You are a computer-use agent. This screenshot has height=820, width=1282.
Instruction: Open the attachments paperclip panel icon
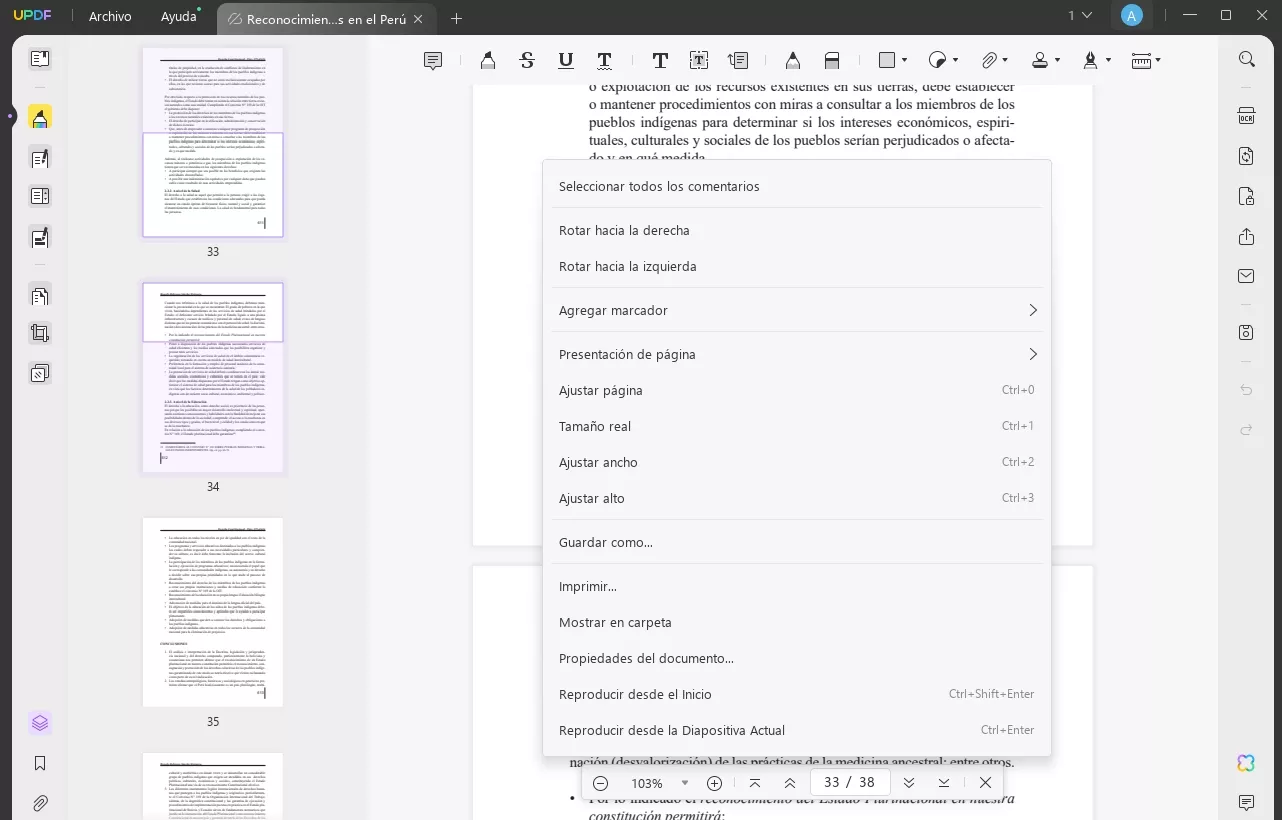pos(40,803)
